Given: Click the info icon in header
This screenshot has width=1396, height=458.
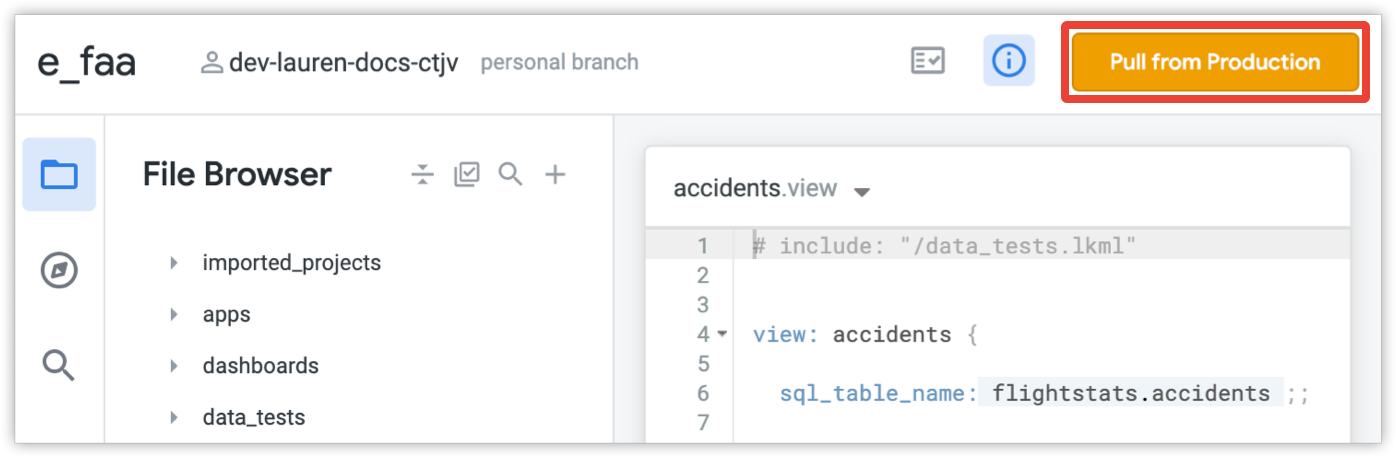Looking at the screenshot, I should click(x=1008, y=61).
